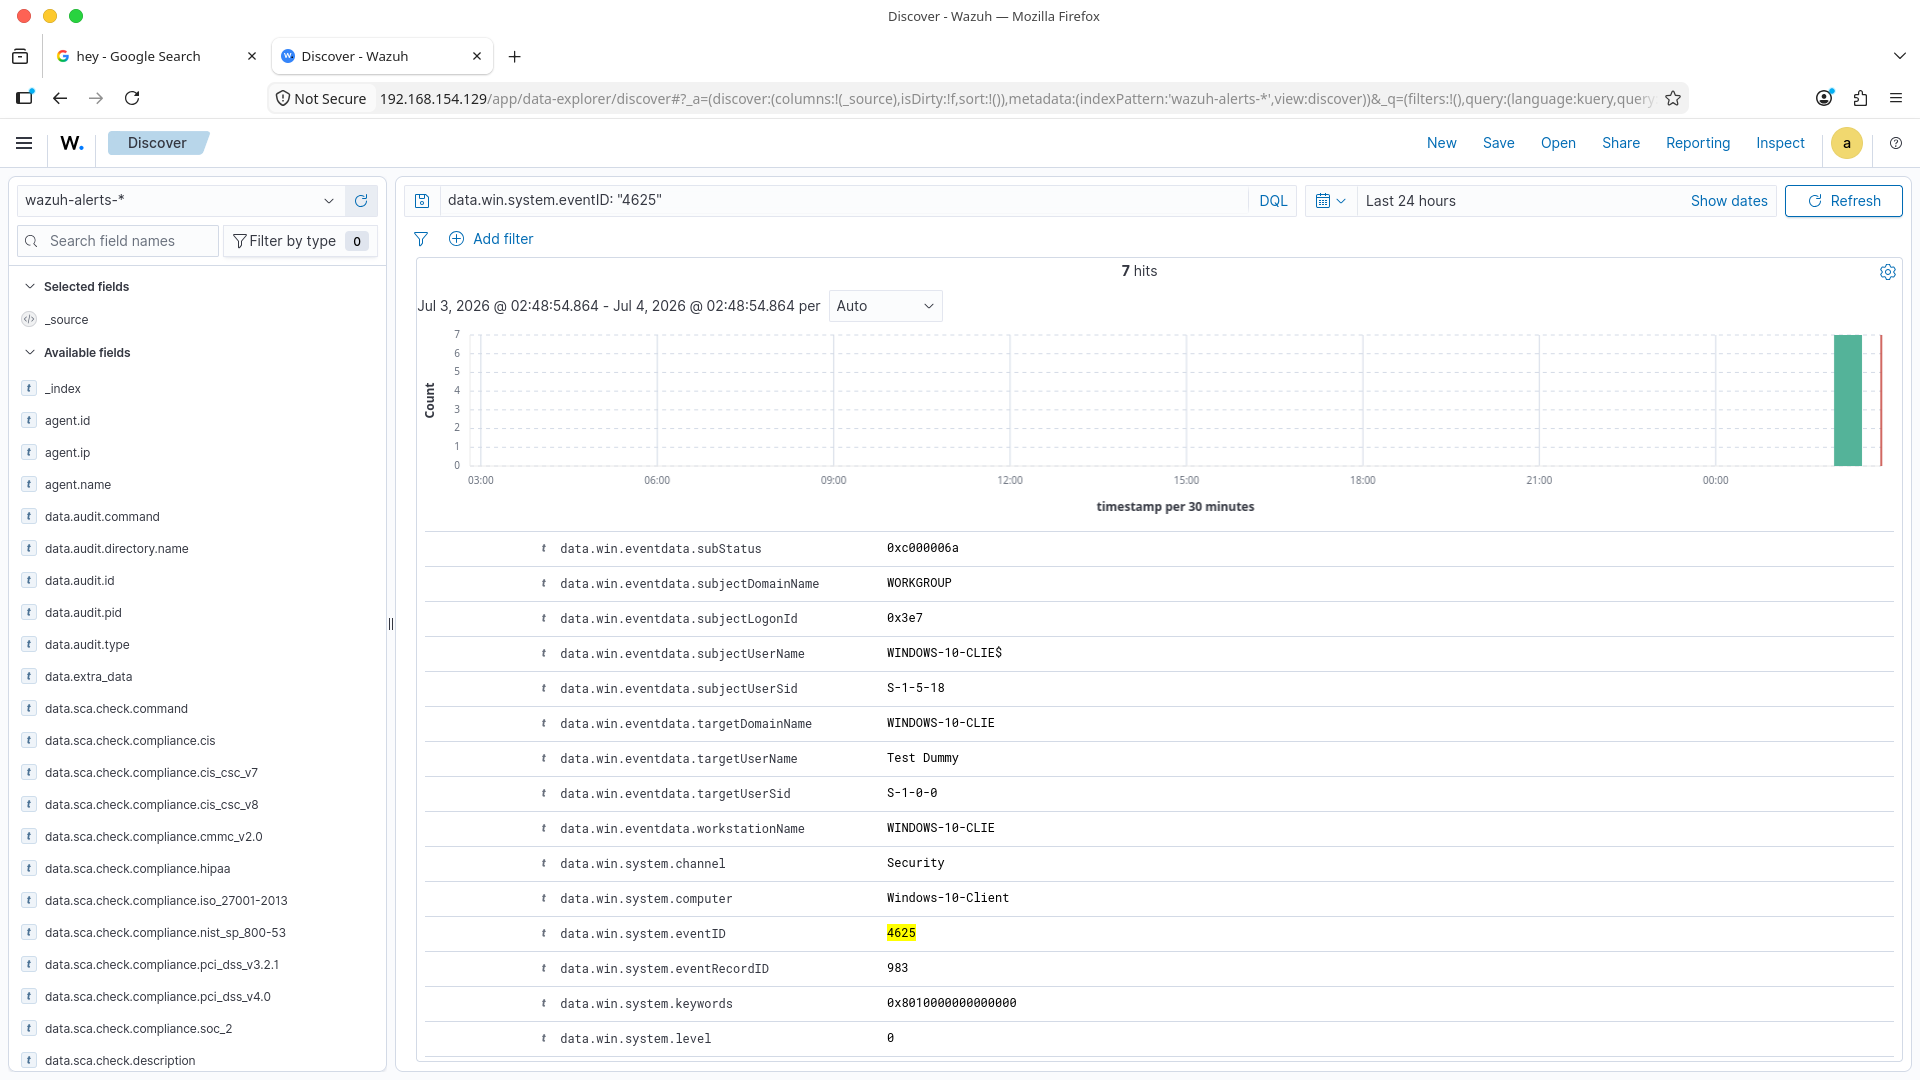
Task: Click Last 24 hours time range
Action: pos(1410,201)
